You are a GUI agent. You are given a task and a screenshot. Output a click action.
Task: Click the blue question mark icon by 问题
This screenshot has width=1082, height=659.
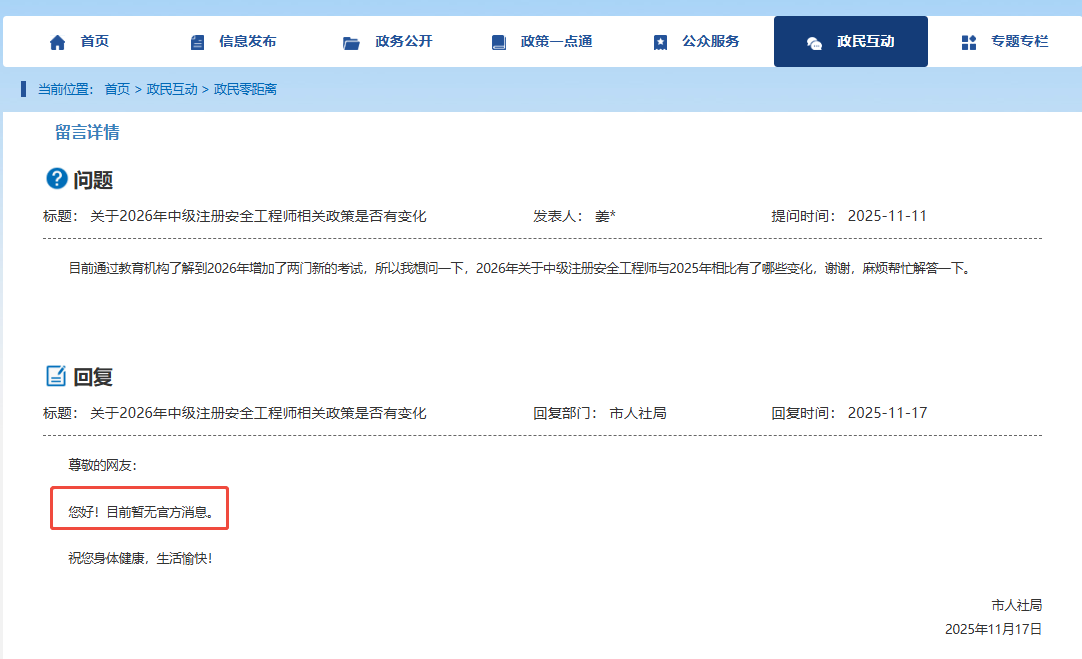click(57, 179)
